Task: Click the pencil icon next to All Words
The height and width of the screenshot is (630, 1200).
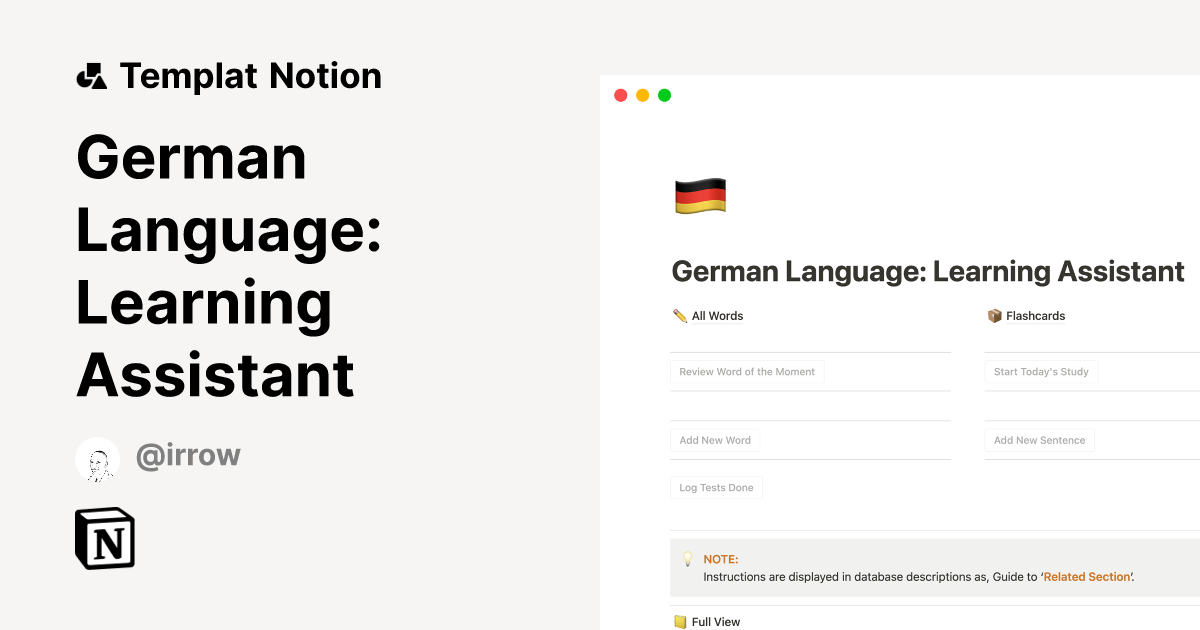Action: click(679, 315)
